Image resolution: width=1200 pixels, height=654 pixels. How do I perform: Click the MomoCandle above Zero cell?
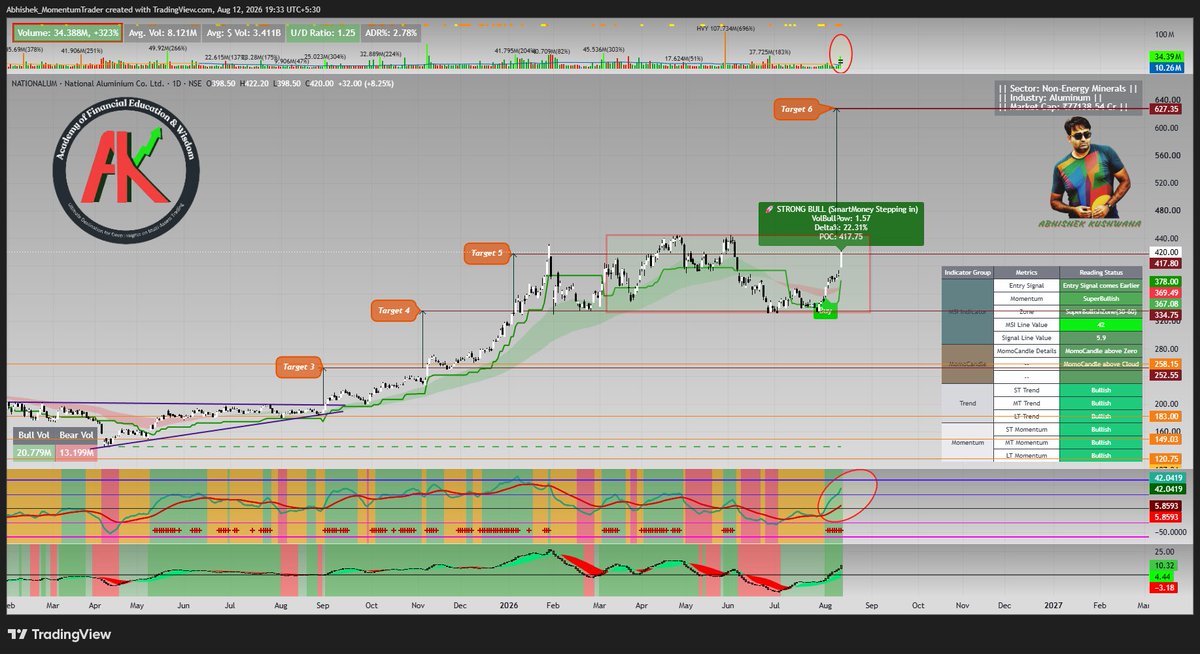tap(1099, 351)
